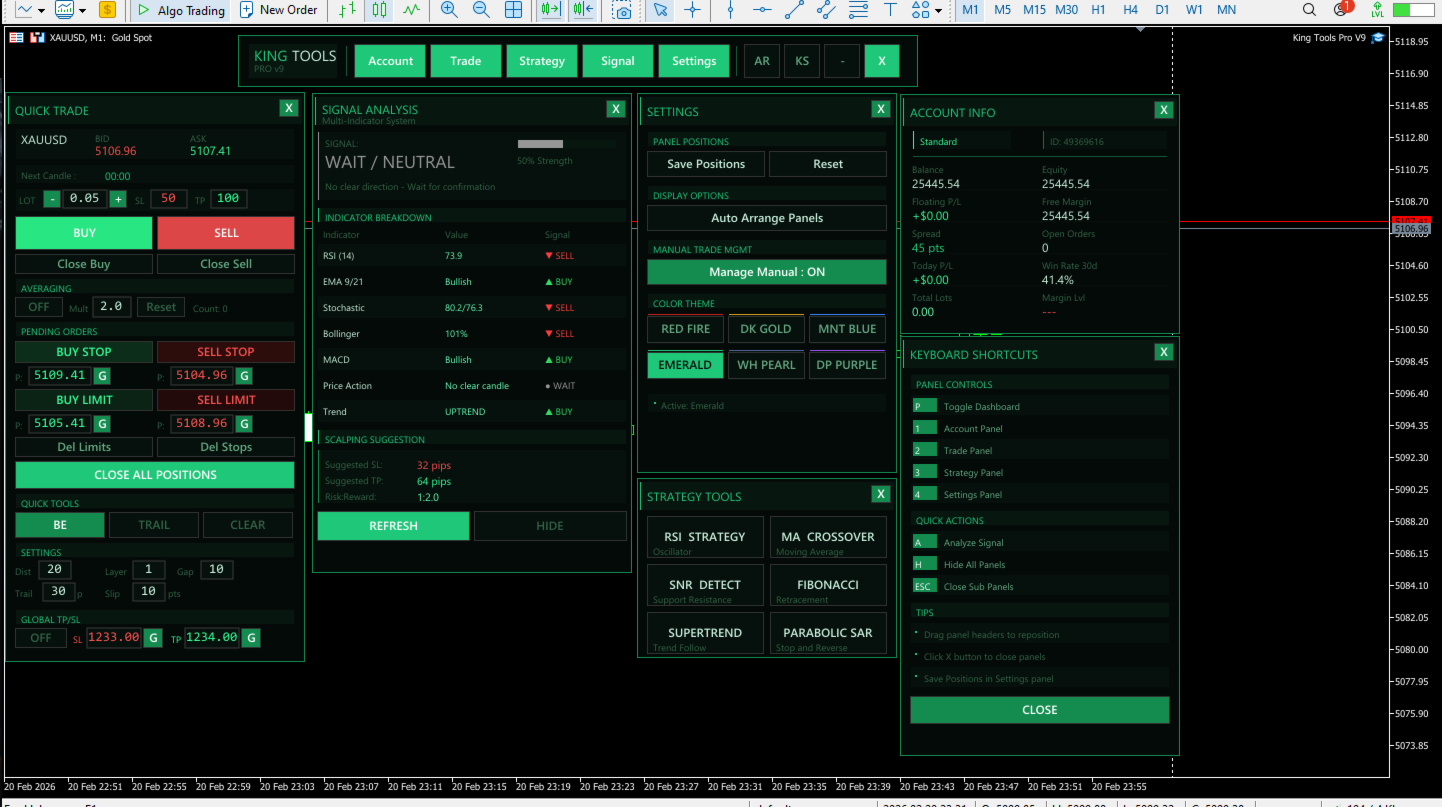Select the candlestick chart type icon
The width and height of the screenshot is (1442, 807).
pyautogui.click(x=379, y=10)
